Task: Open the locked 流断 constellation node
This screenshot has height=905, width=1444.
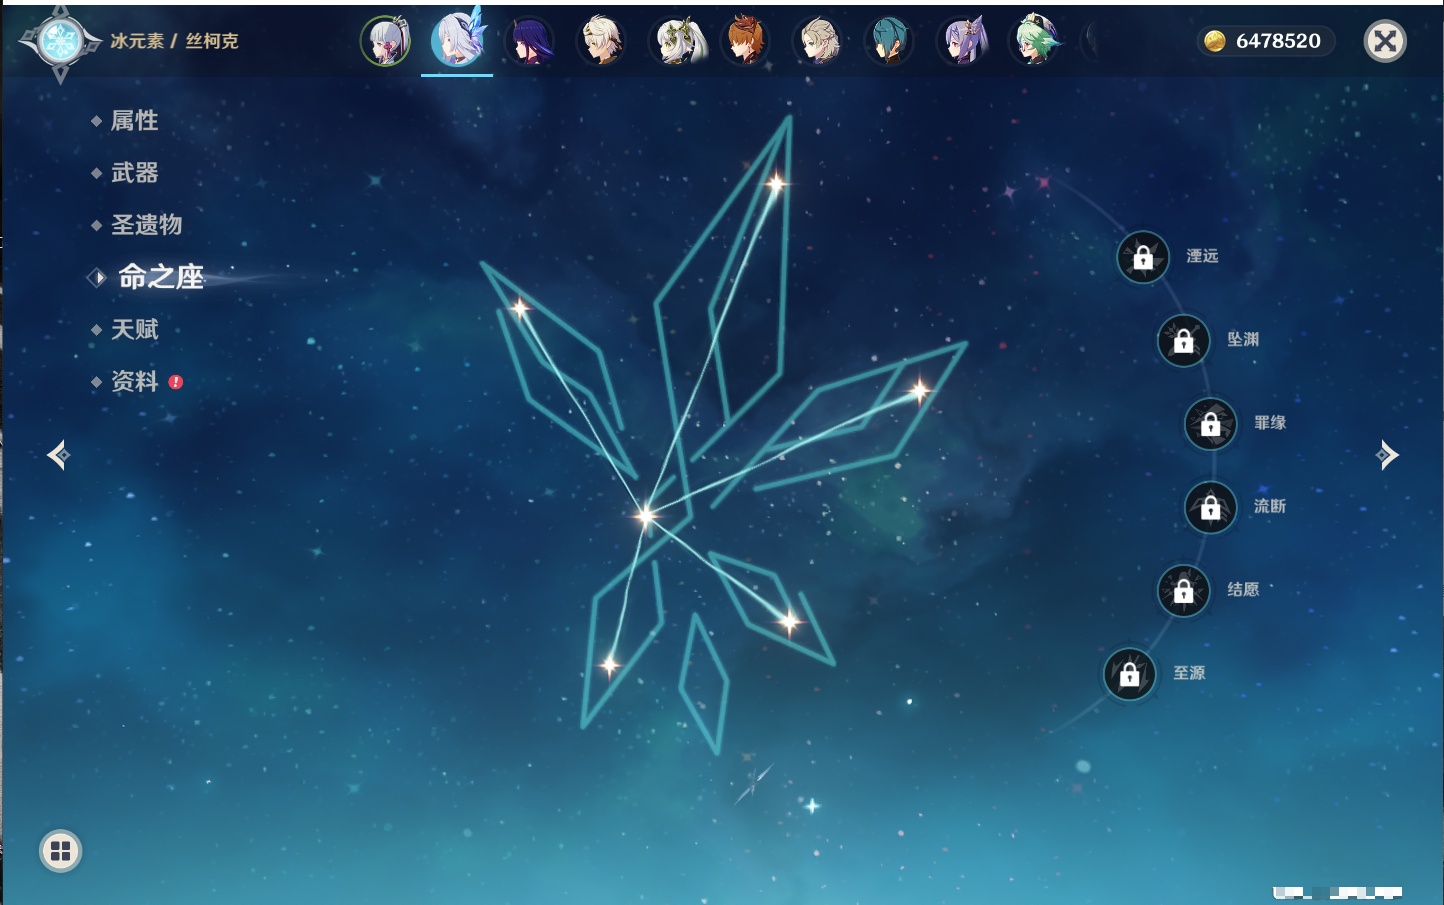Action: coord(1211,507)
